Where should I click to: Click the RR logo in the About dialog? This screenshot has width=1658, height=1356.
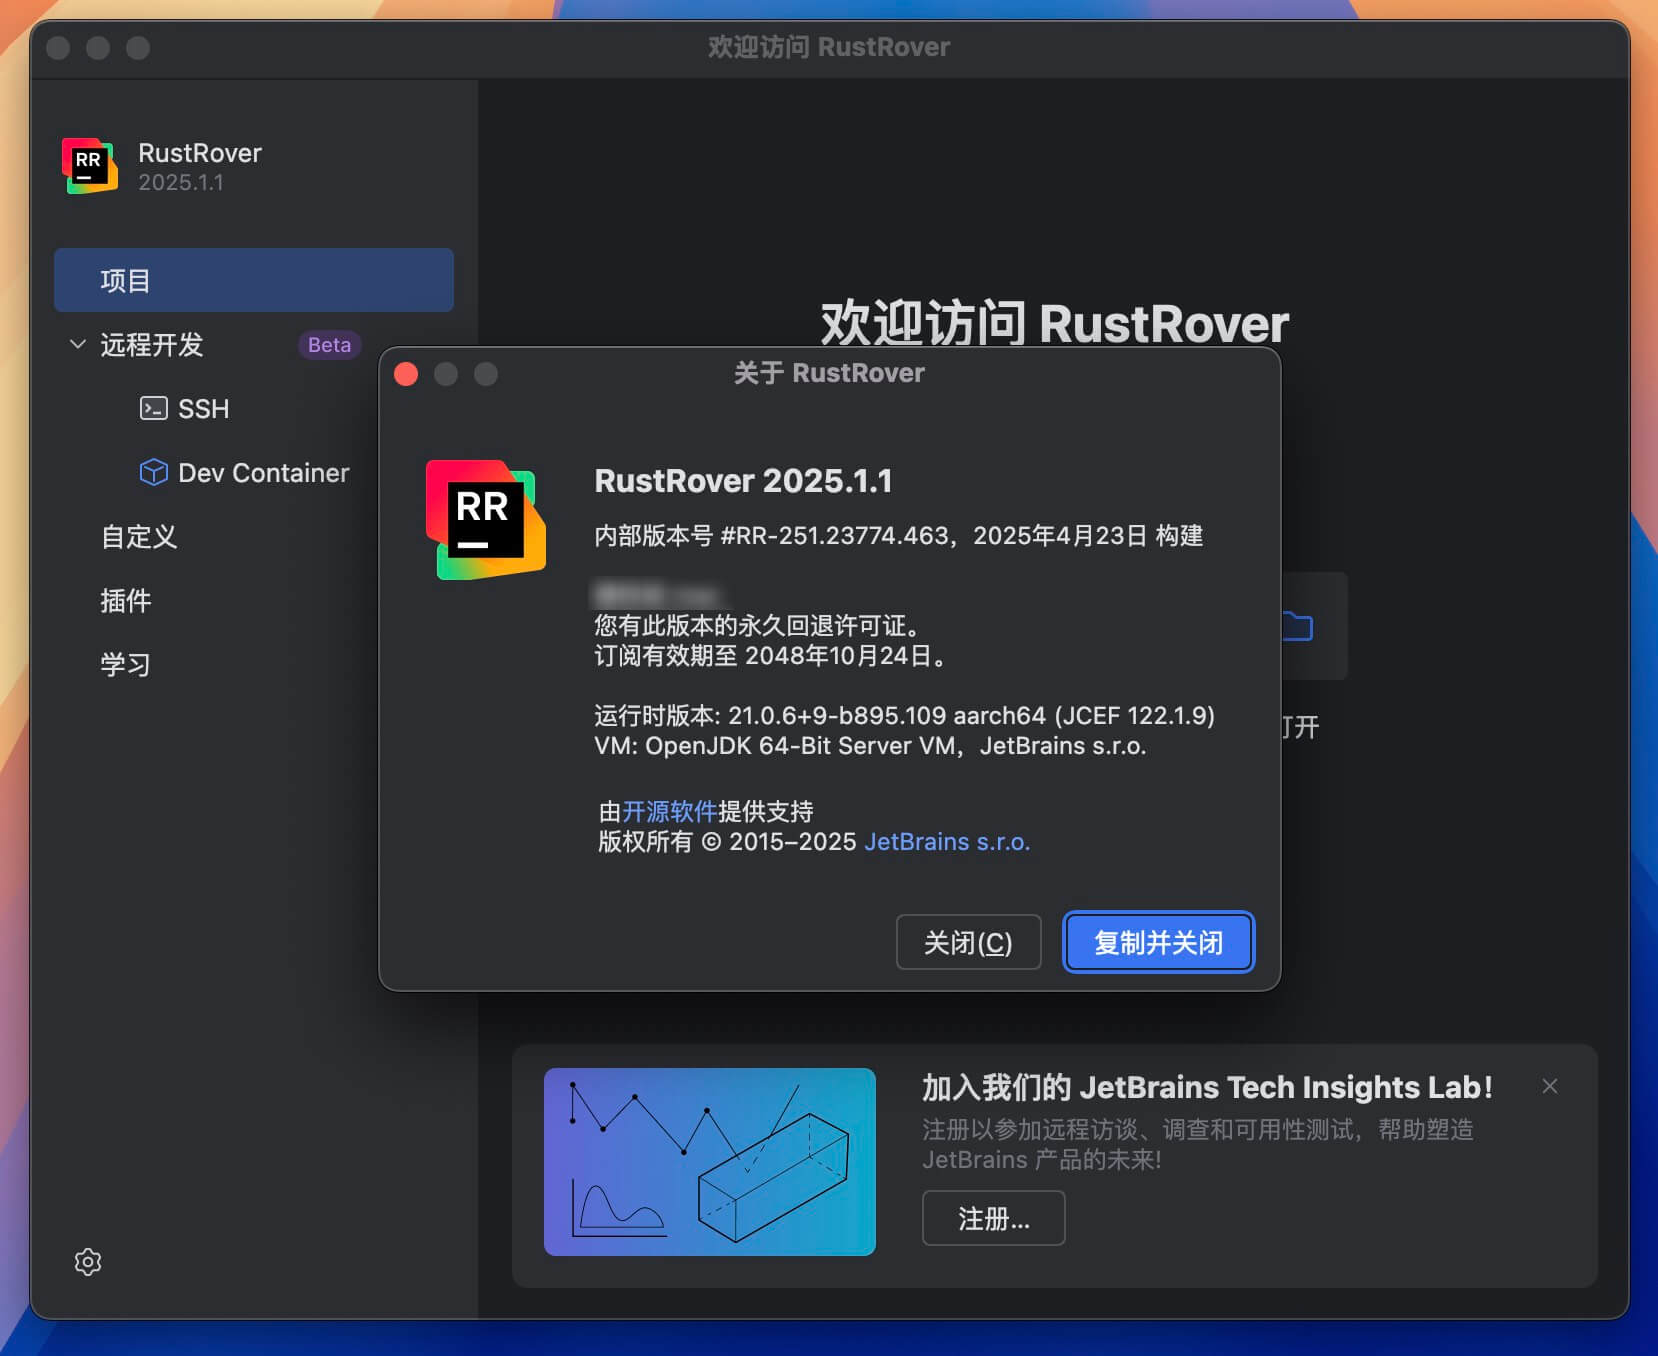coord(487,518)
